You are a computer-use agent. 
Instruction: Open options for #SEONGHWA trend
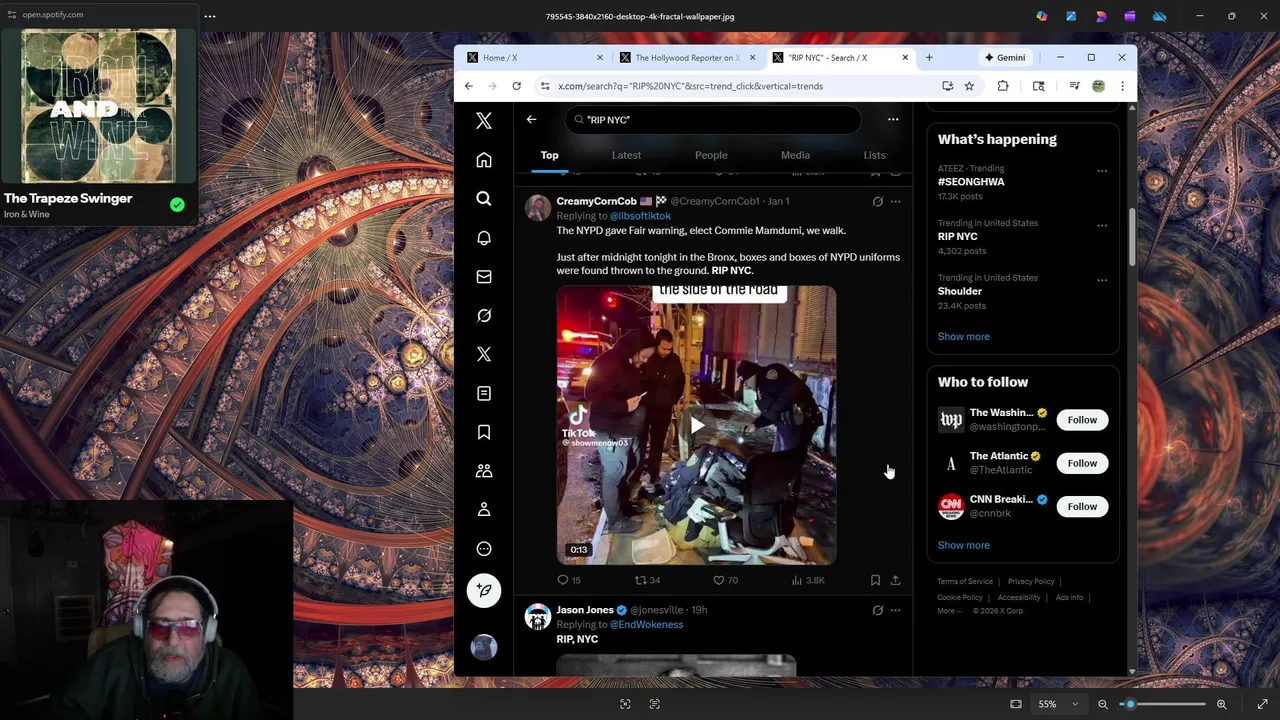point(1102,171)
